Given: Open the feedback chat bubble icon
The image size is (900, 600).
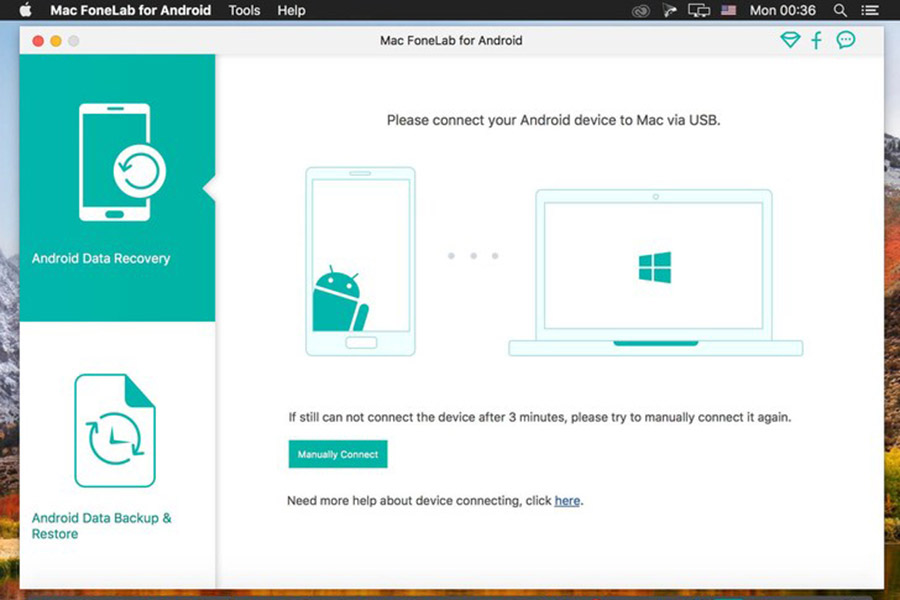Looking at the screenshot, I should (x=845, y=40).
